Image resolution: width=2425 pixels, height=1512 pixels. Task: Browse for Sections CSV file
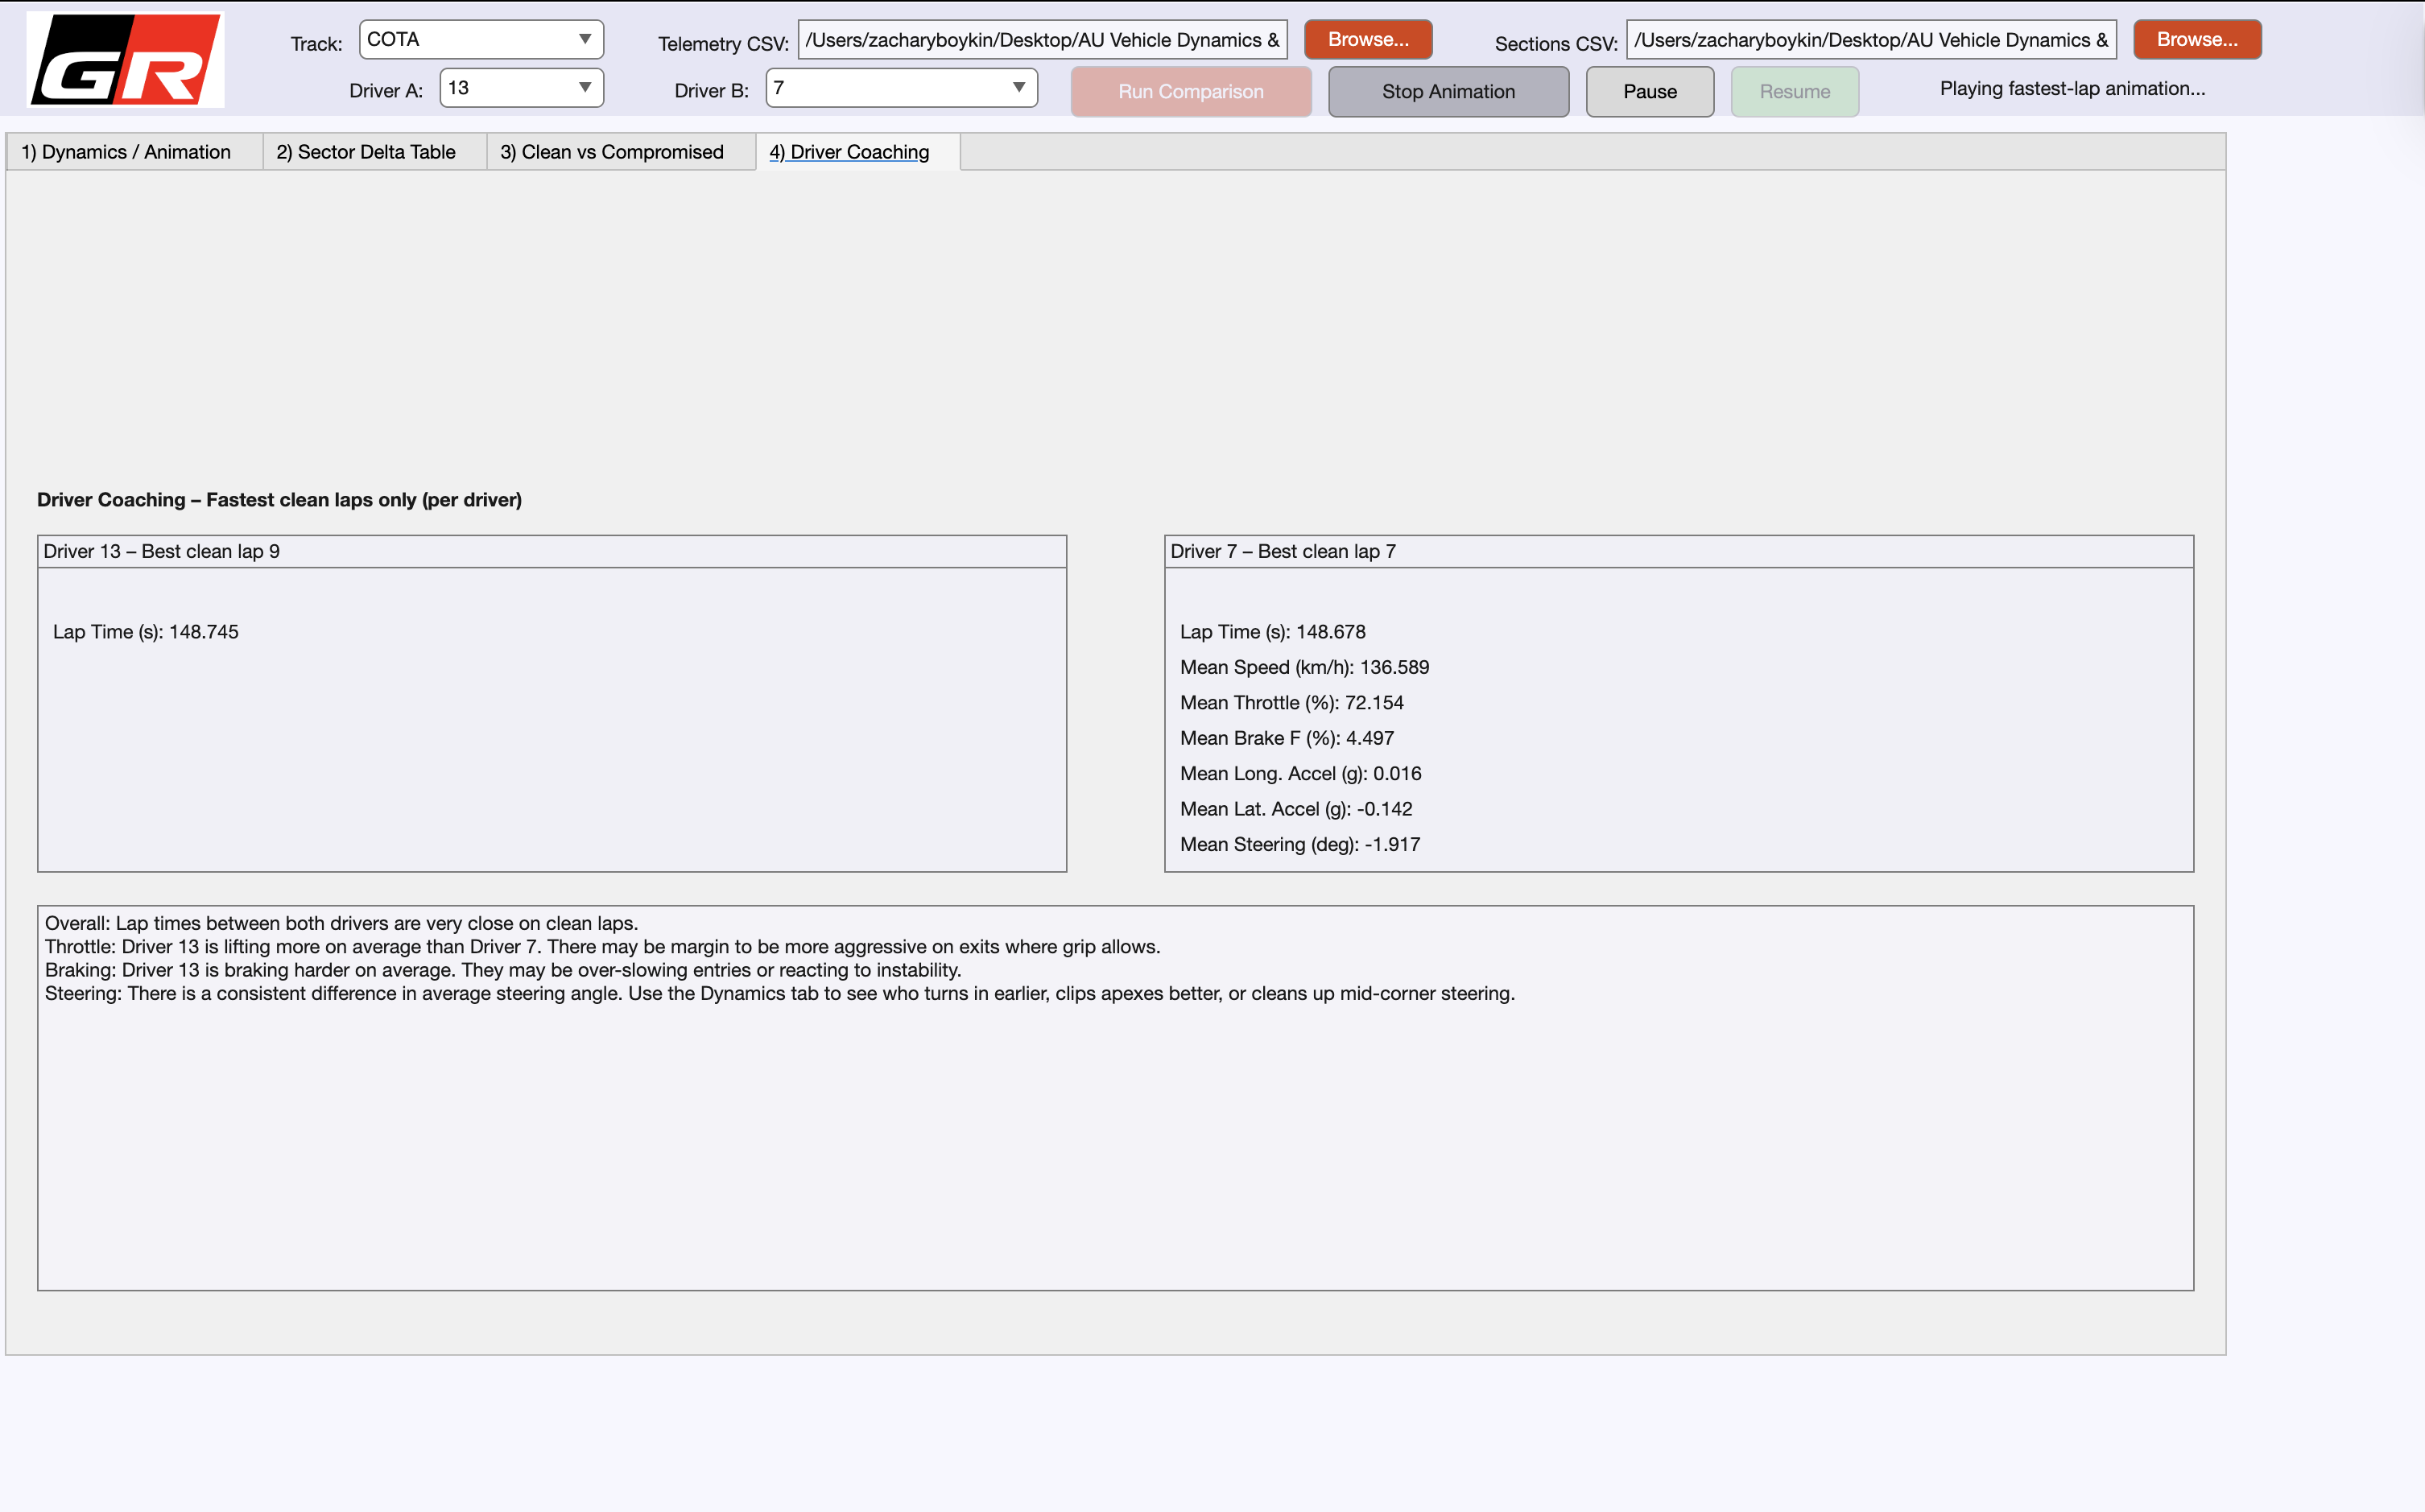point(2196,40)
